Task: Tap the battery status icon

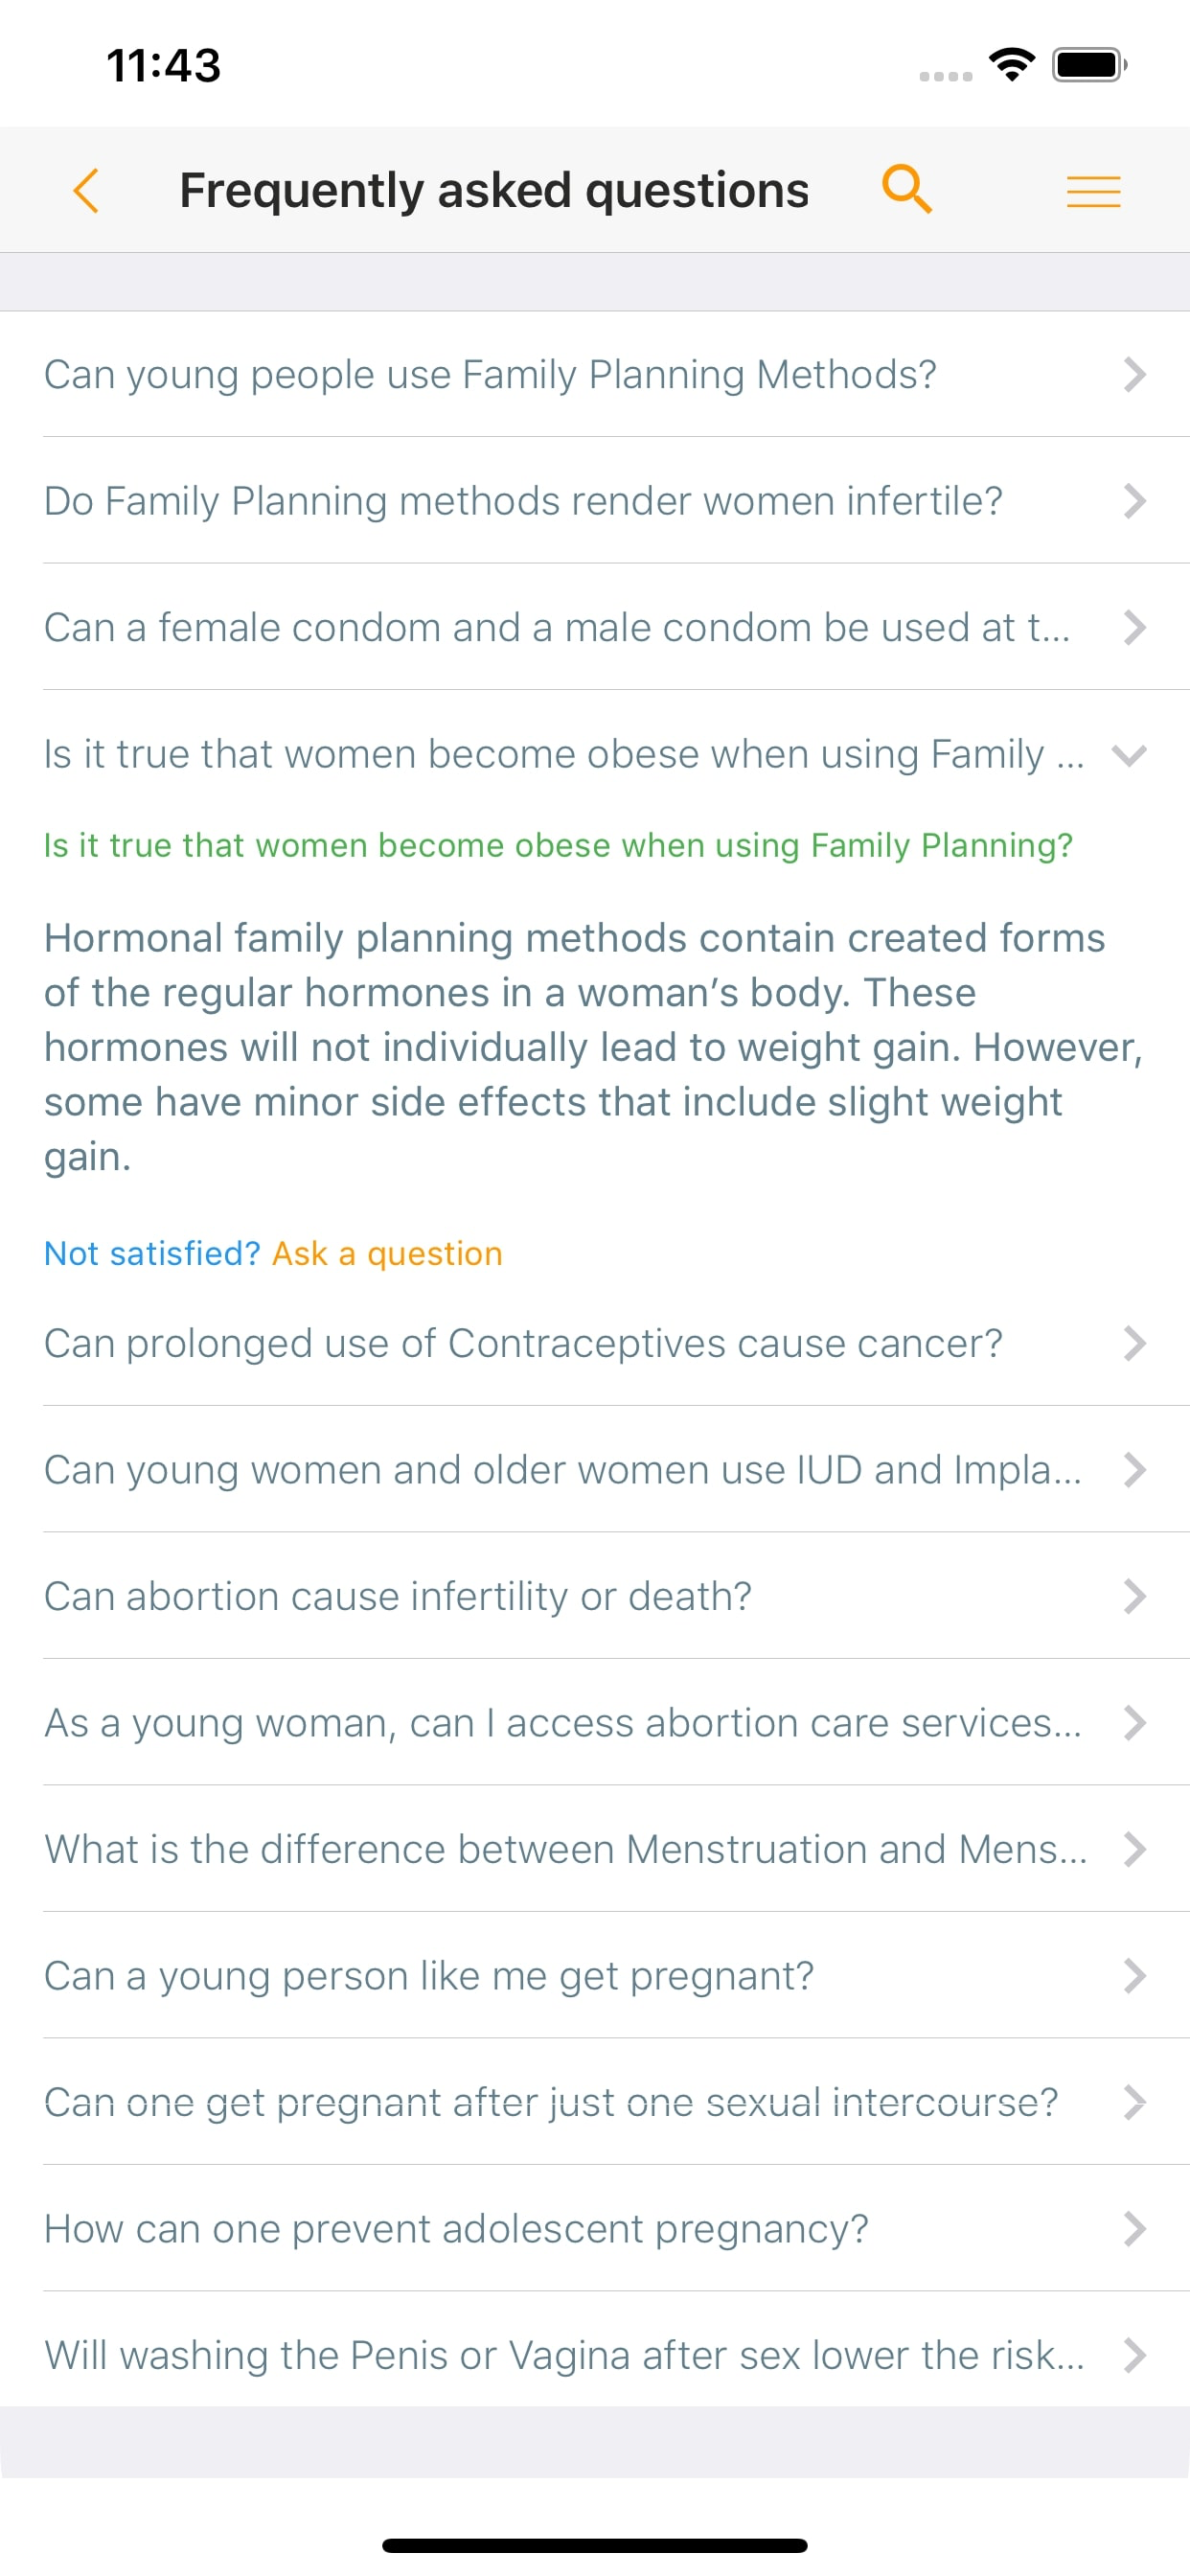Action: pyautogui.click(x=1089, y=66)
